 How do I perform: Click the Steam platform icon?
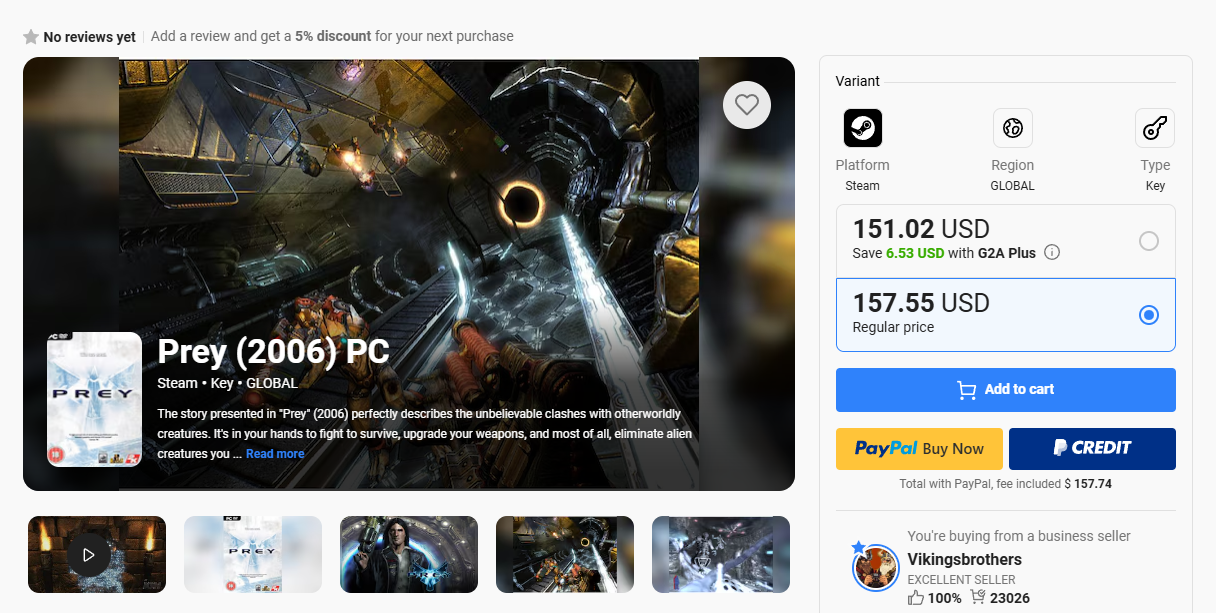coord(862,128)
